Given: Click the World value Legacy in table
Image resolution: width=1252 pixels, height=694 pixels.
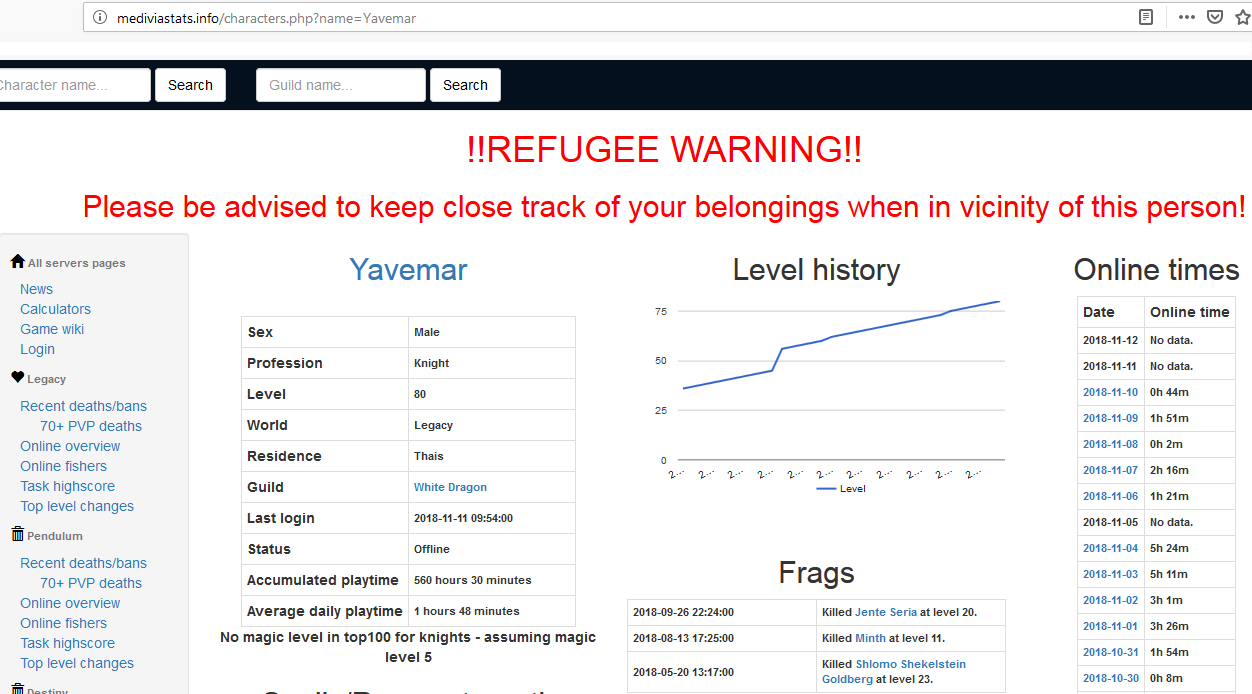Looking at the screenshot, I should click(433, 425).
